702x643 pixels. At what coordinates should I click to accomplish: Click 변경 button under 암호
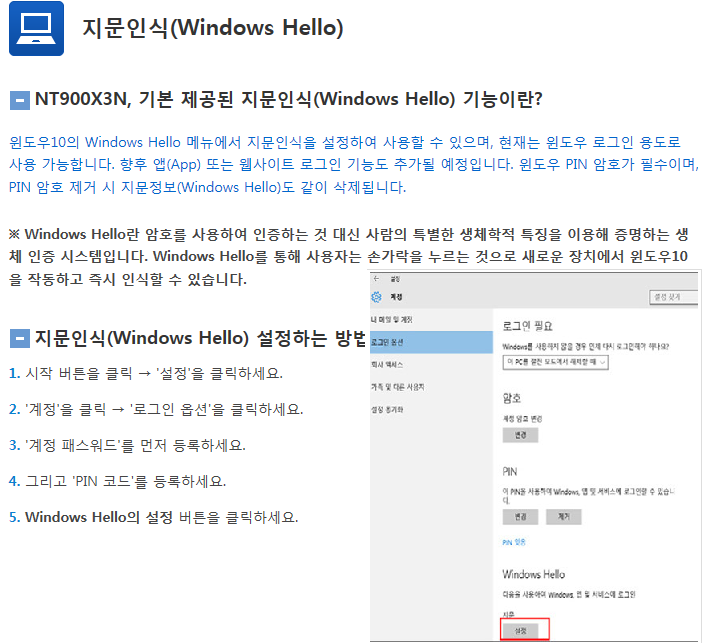pos(520,435)
